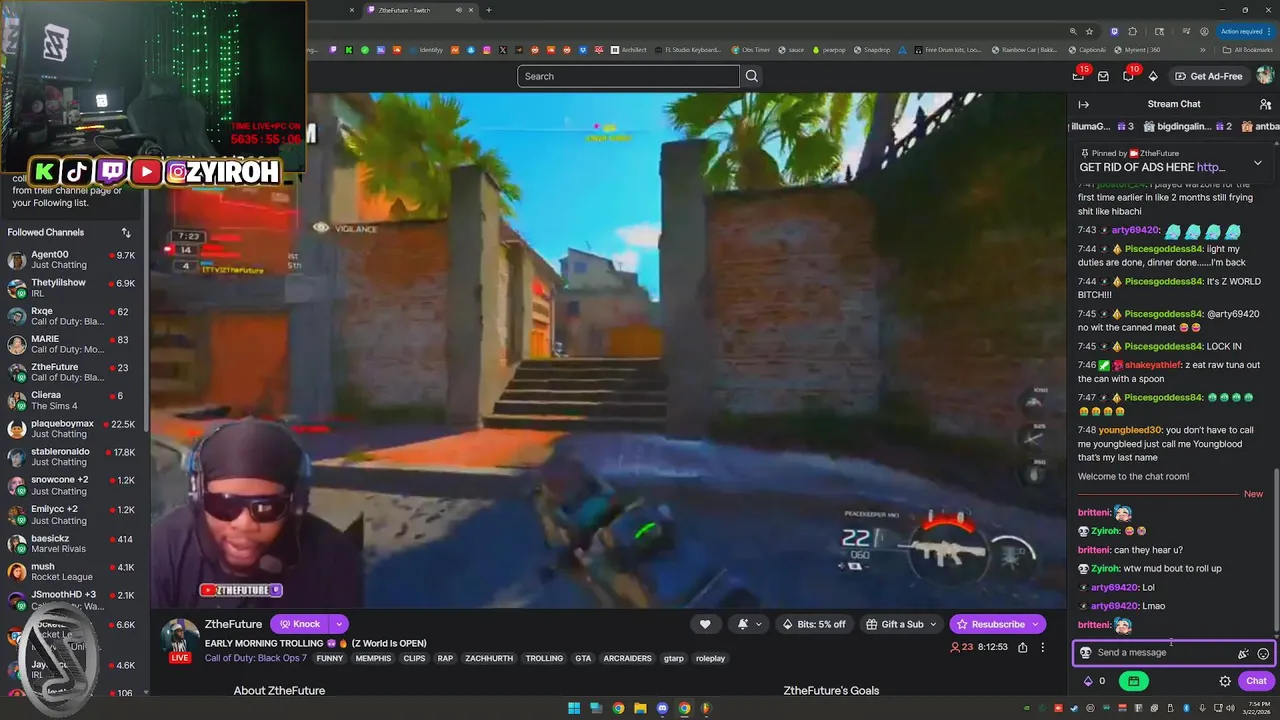Collapse the Stream Chat panel arrow

coord(1083,104)
